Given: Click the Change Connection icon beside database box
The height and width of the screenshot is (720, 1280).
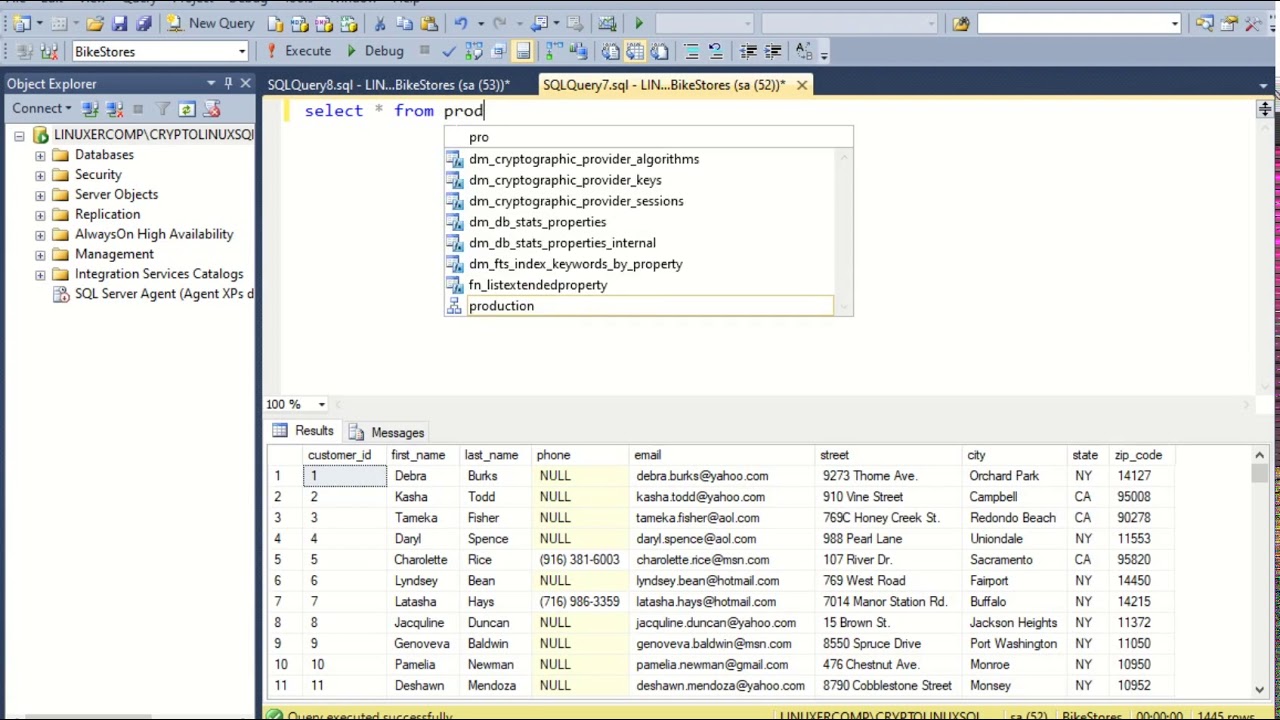Looking at the screenshot, I should point(47,51).
